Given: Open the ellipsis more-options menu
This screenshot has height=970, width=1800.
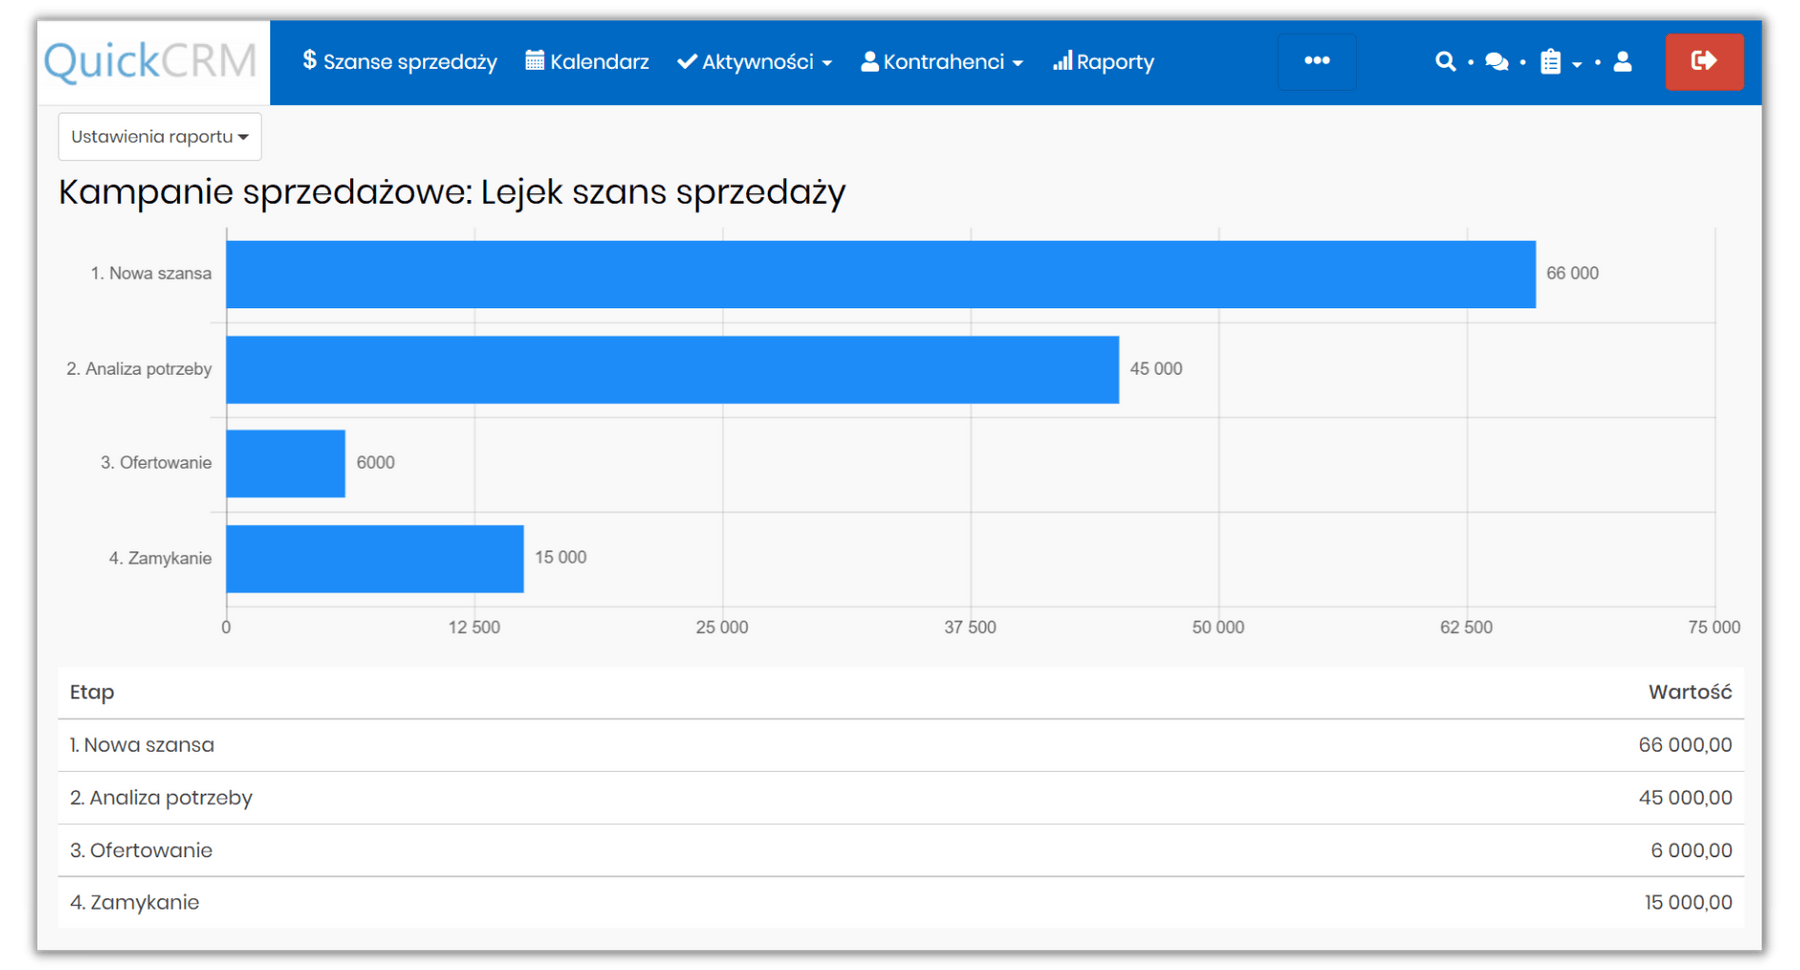Looking at the screenshot, I should [x=1317, y=61].
